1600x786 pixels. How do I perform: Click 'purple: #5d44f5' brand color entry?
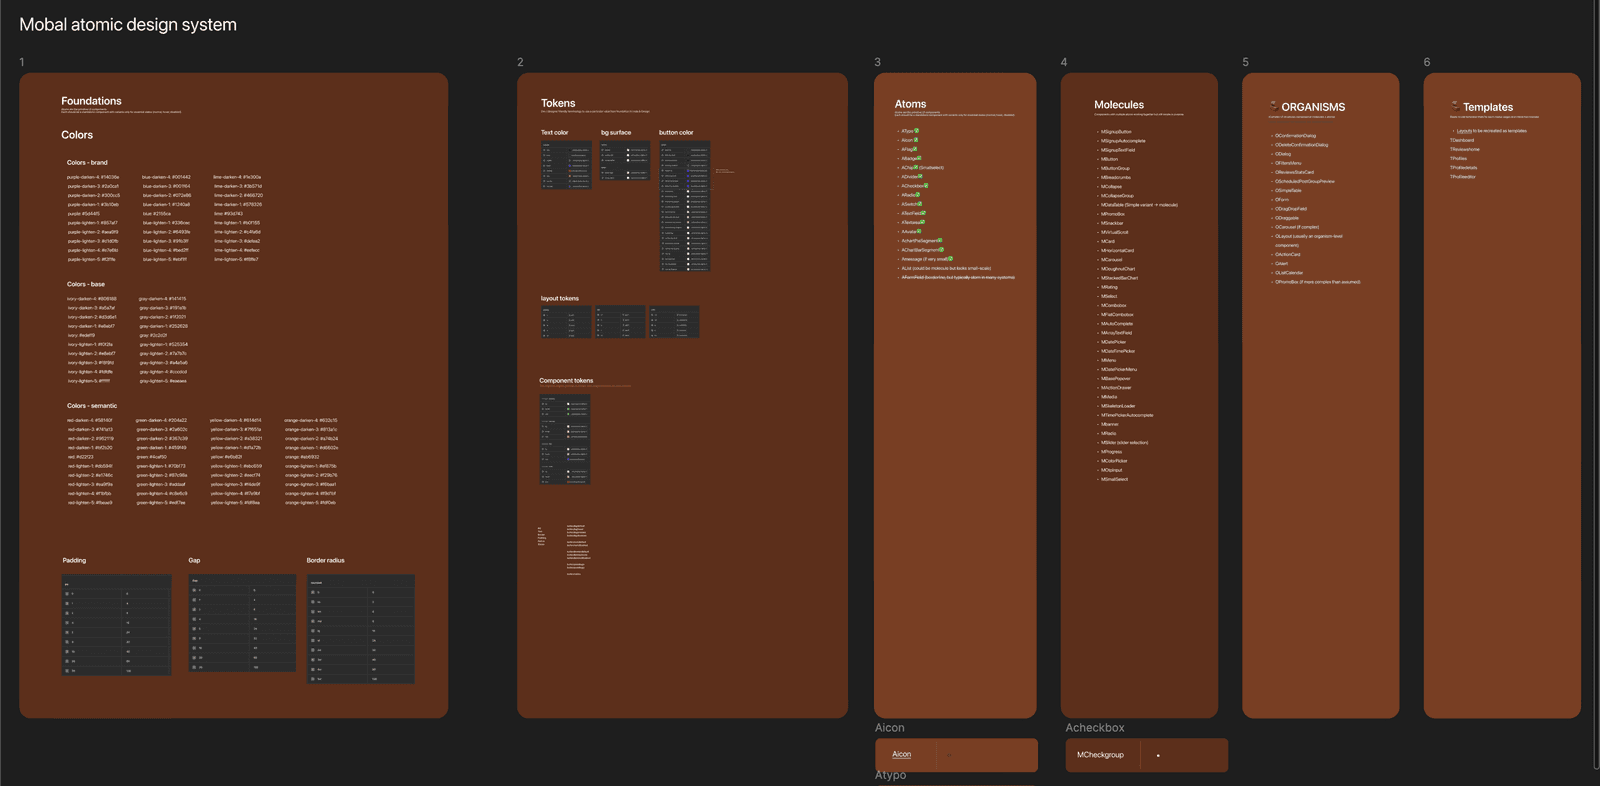coord(84,213)
